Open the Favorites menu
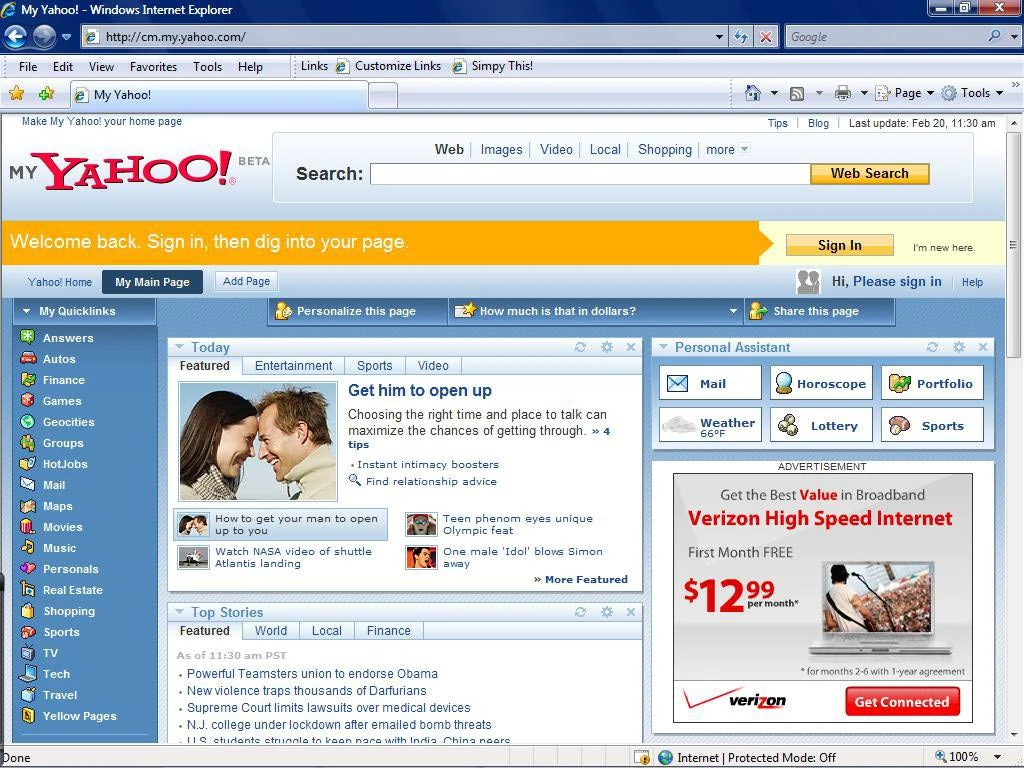 point(153,66)
